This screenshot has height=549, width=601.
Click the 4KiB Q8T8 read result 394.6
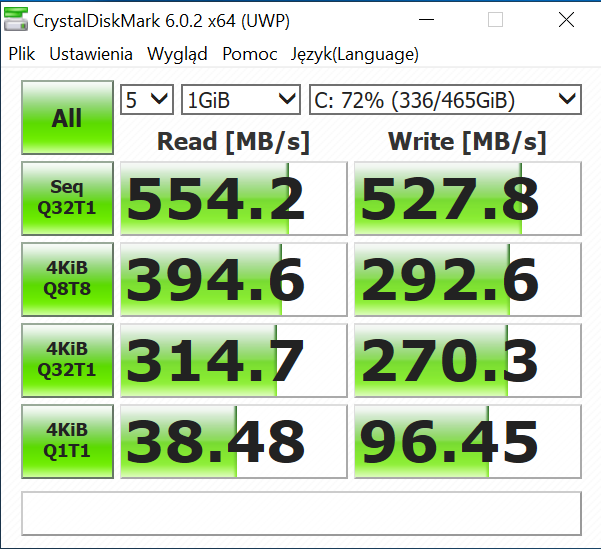(x=234, y=279)
